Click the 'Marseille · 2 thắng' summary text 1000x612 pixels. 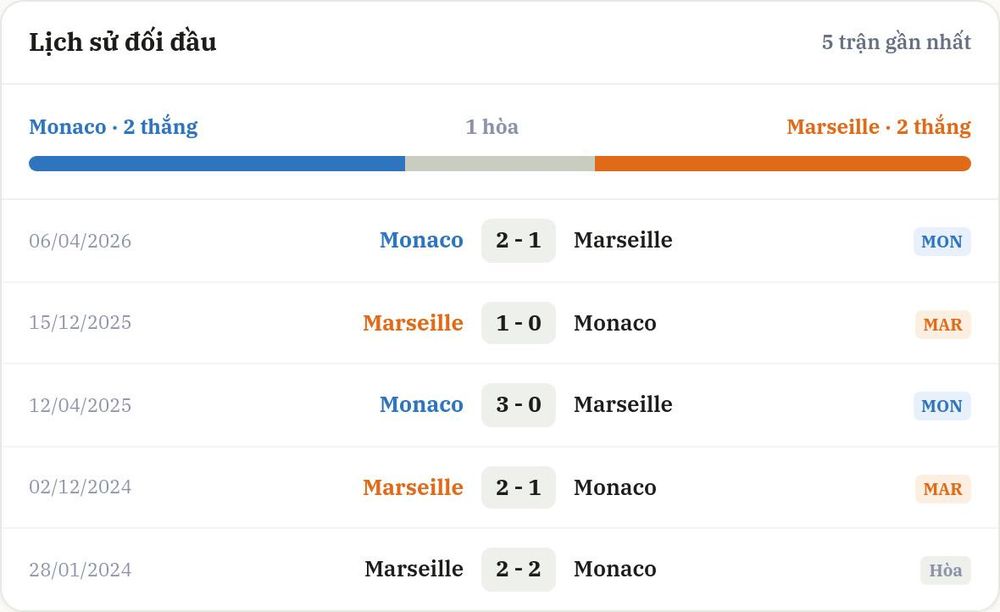pyautogui.click(x=879, y=127)
